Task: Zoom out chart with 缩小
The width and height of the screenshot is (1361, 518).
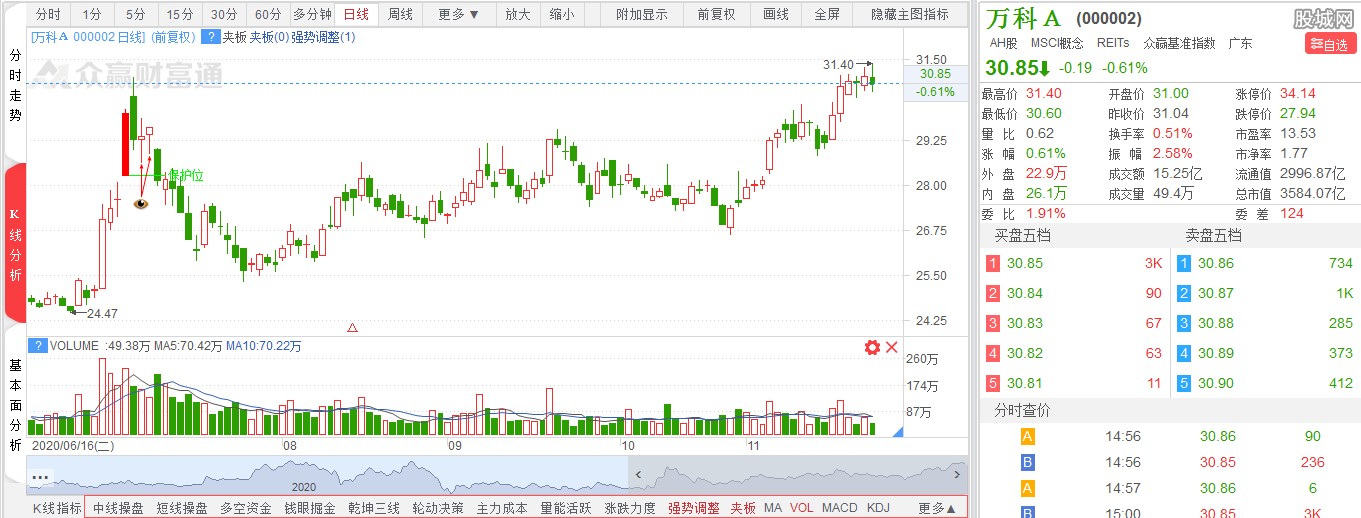Action: pyautogui.click(x=562, y=15)
